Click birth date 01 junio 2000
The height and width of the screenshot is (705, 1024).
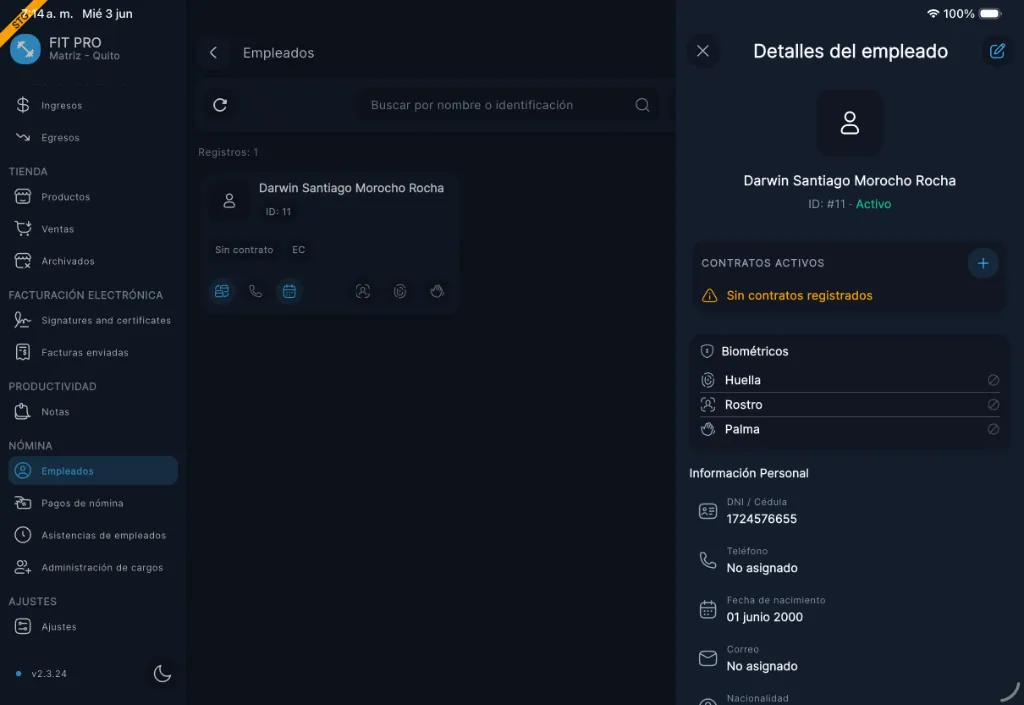pyautogui.click(x=765, y=617)
